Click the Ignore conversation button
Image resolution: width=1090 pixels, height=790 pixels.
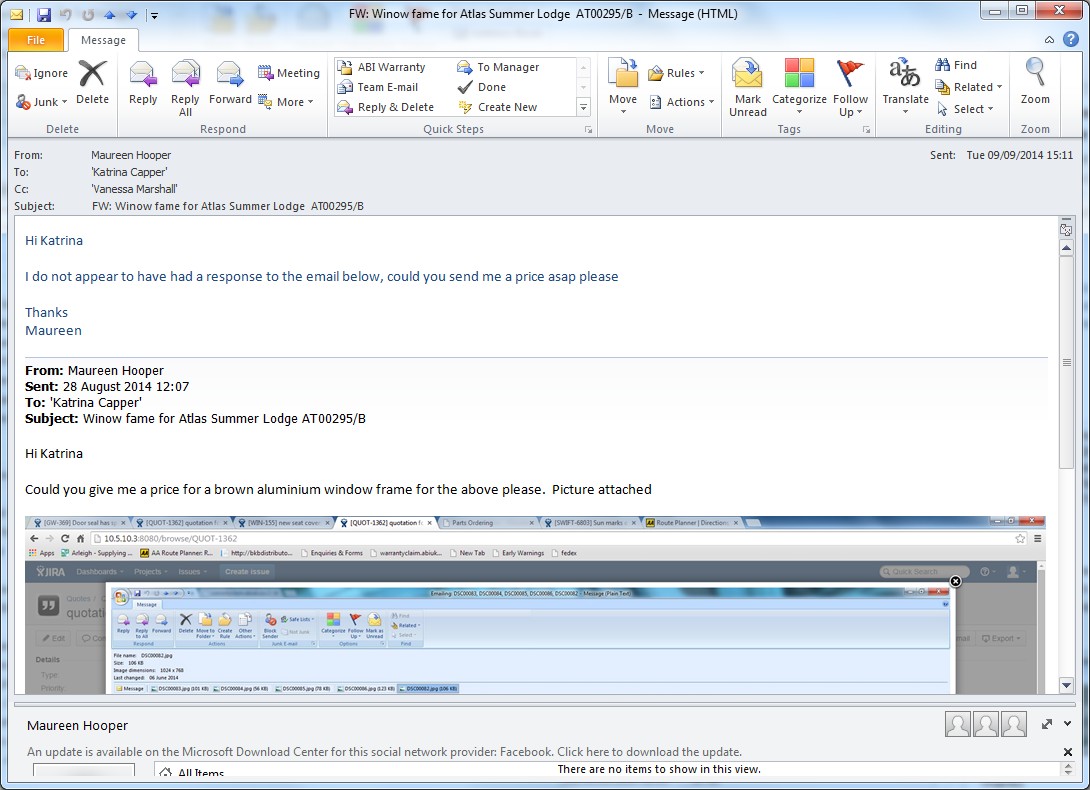42,73
